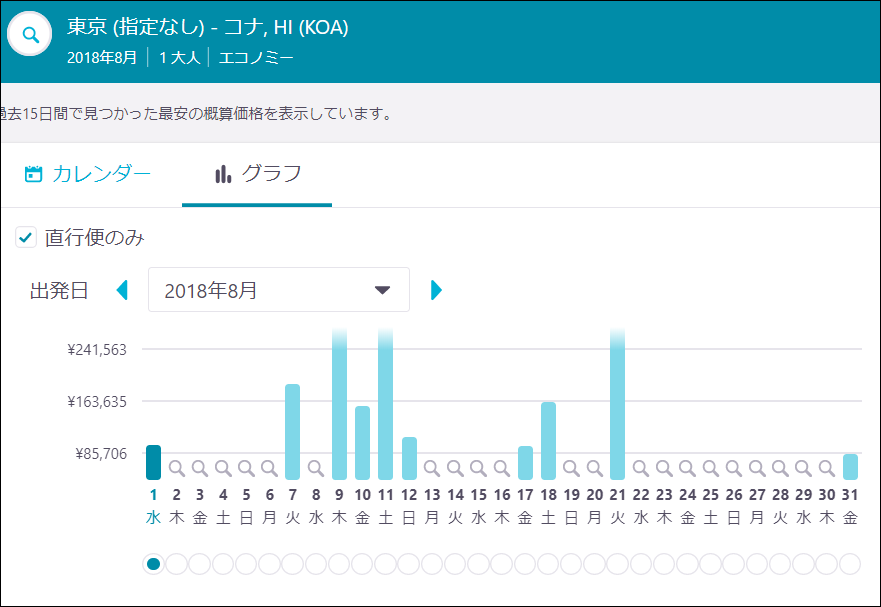Click the magnifier icon under August 30
The width and height of the screenshot is (881, 607).
click(x=826, y=466)
